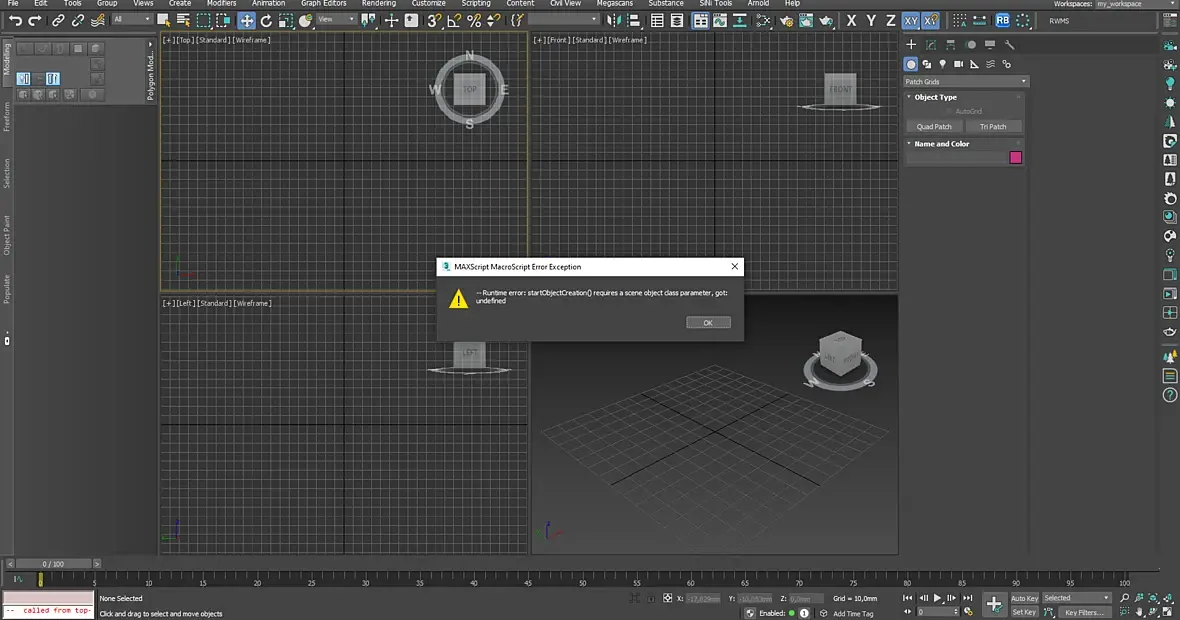Open the pink object color swatch
This screenshot has width=1180, height=620.
[x=1015, y=158]
